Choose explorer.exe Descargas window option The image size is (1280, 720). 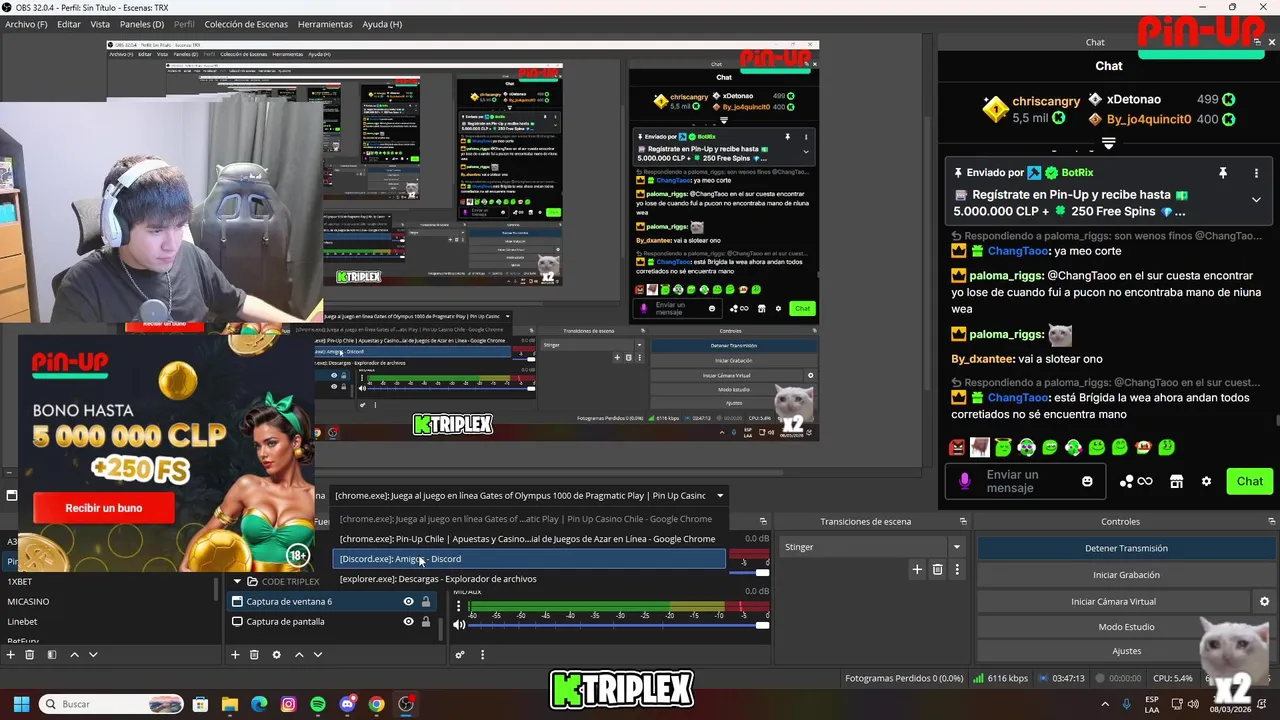529,579
